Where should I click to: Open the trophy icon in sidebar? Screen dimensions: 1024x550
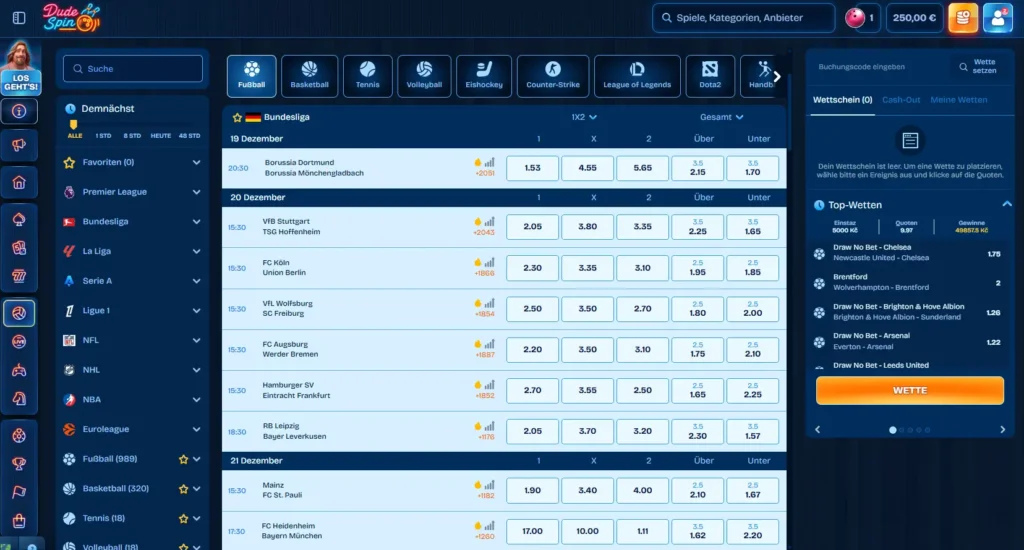[x=19, y=464]
